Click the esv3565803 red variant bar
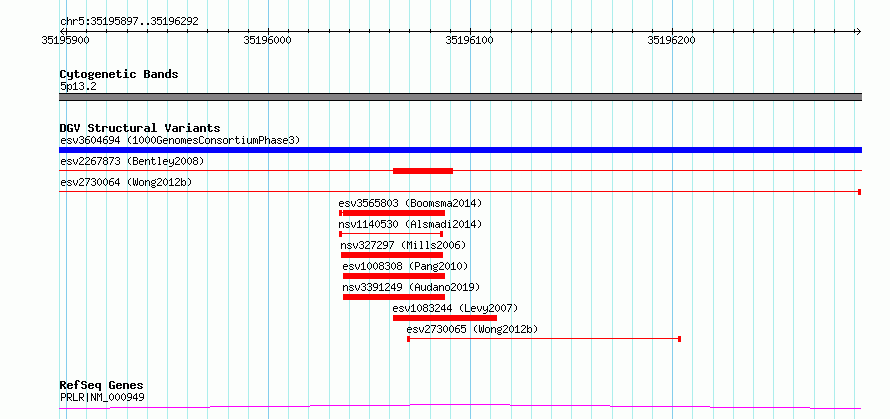Image resolution: width=890 pixels, height=419 pixels. click(x=392, y=213)
